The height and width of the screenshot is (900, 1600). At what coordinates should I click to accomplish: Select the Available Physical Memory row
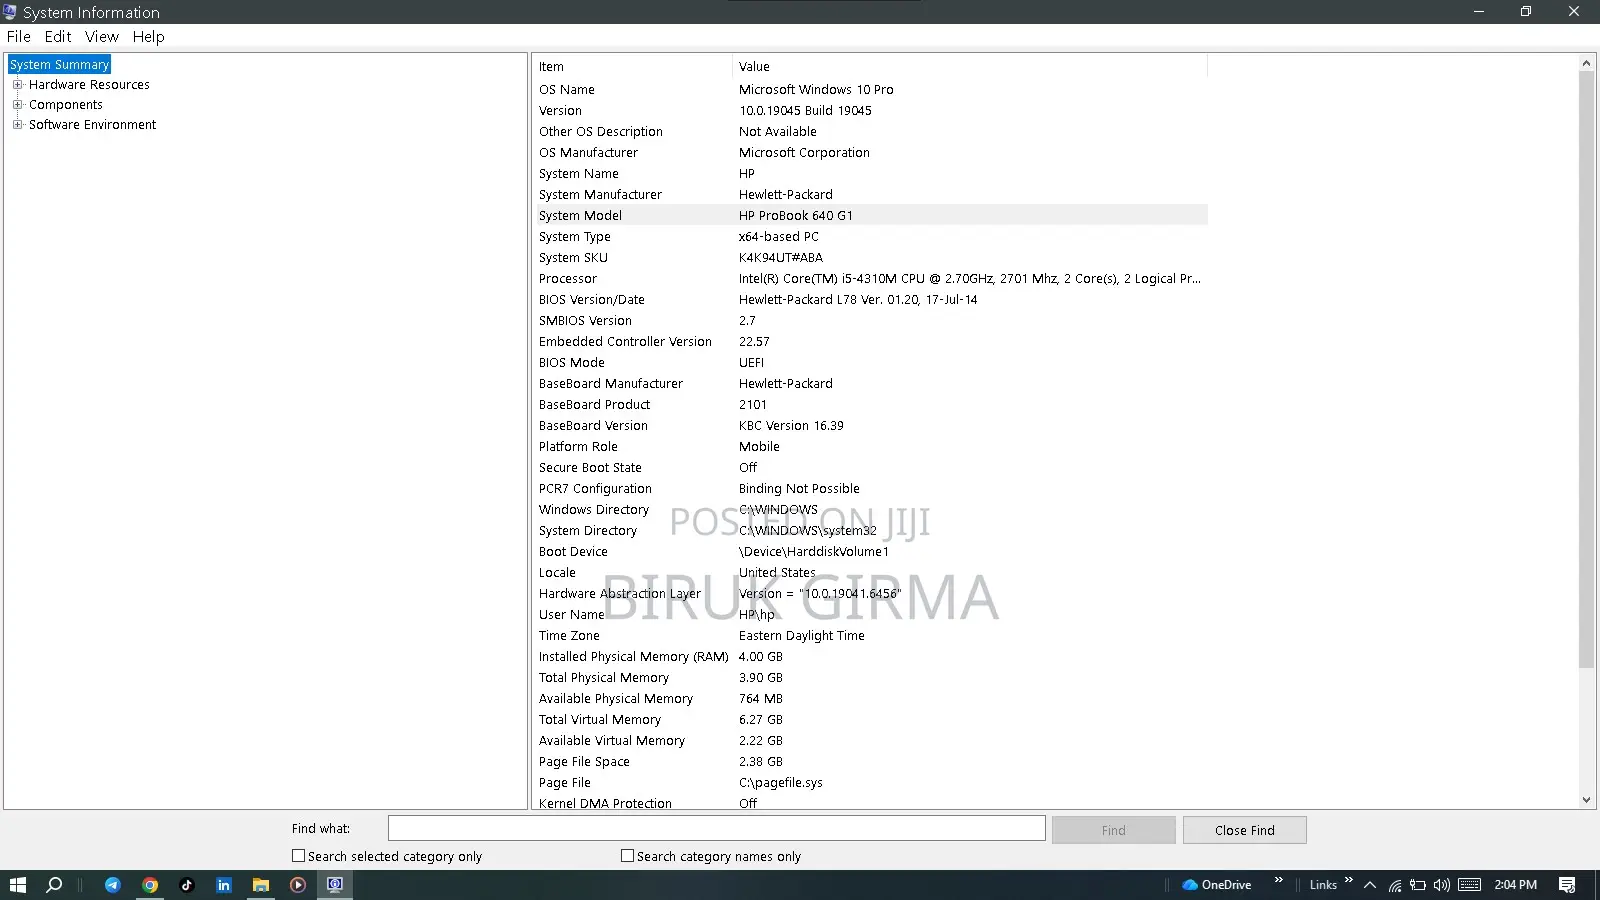(x=870, y=699)
